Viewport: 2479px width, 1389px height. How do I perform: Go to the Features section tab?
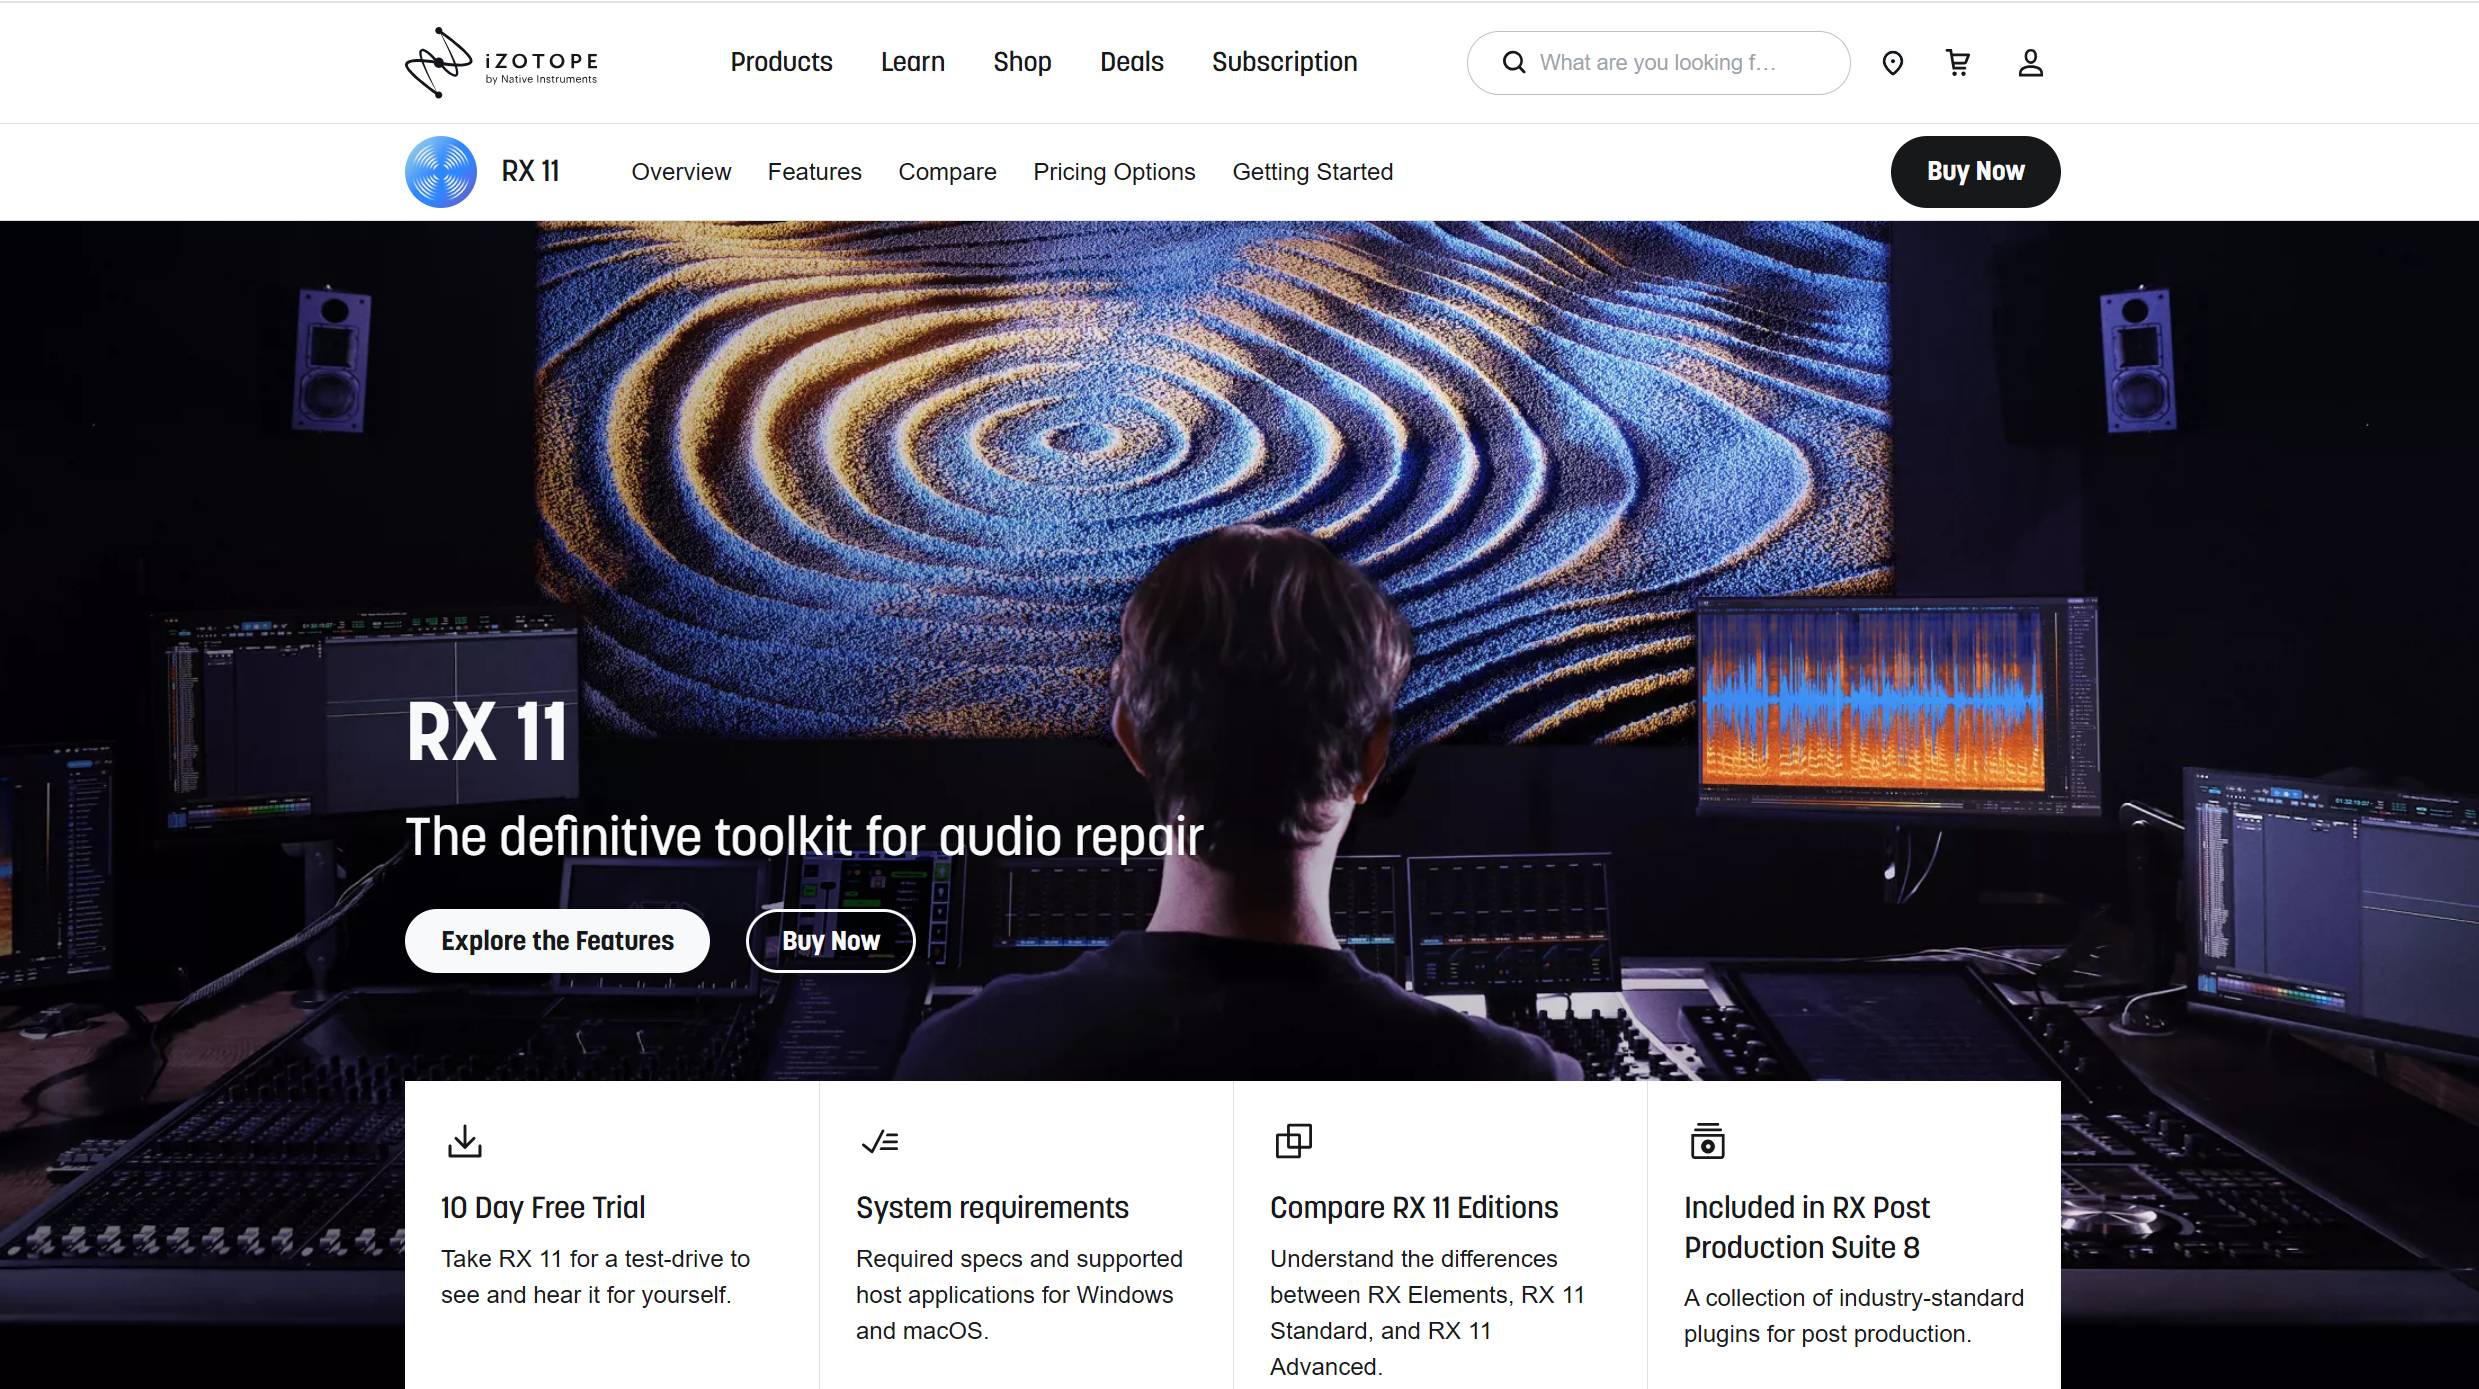tap(814, 172)
